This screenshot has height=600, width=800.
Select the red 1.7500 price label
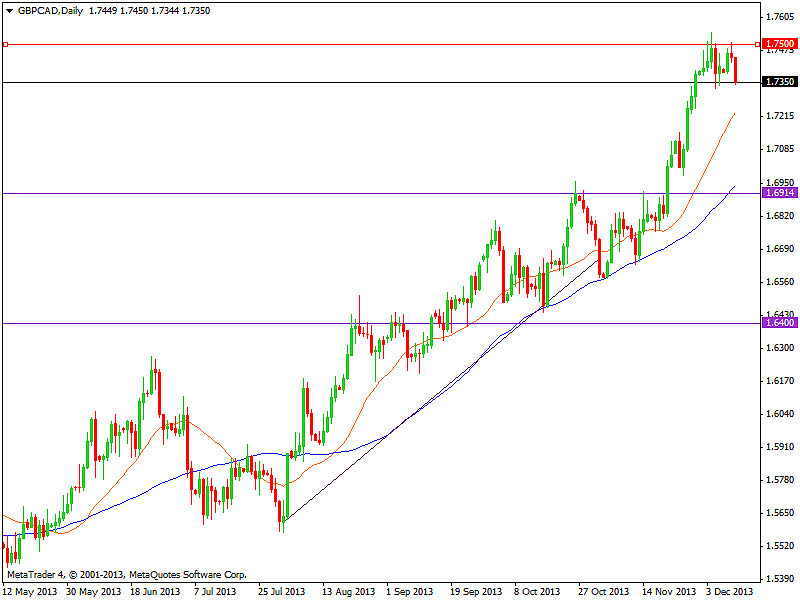(x=779, y=44)
